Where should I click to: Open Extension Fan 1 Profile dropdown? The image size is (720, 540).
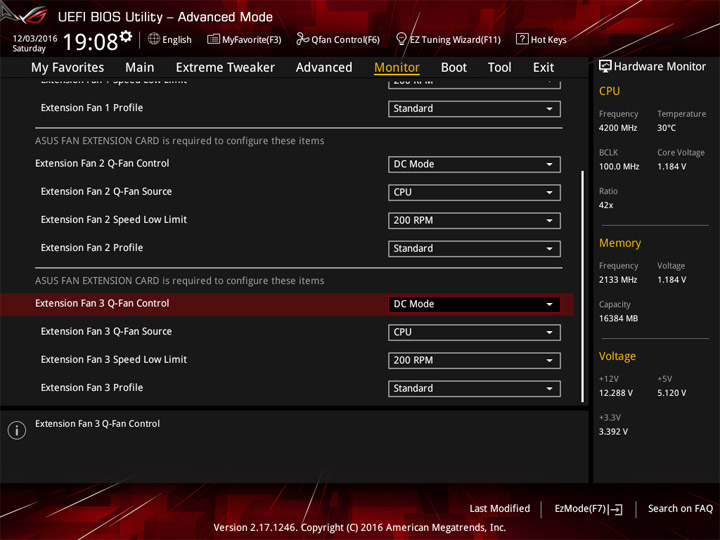474,109
